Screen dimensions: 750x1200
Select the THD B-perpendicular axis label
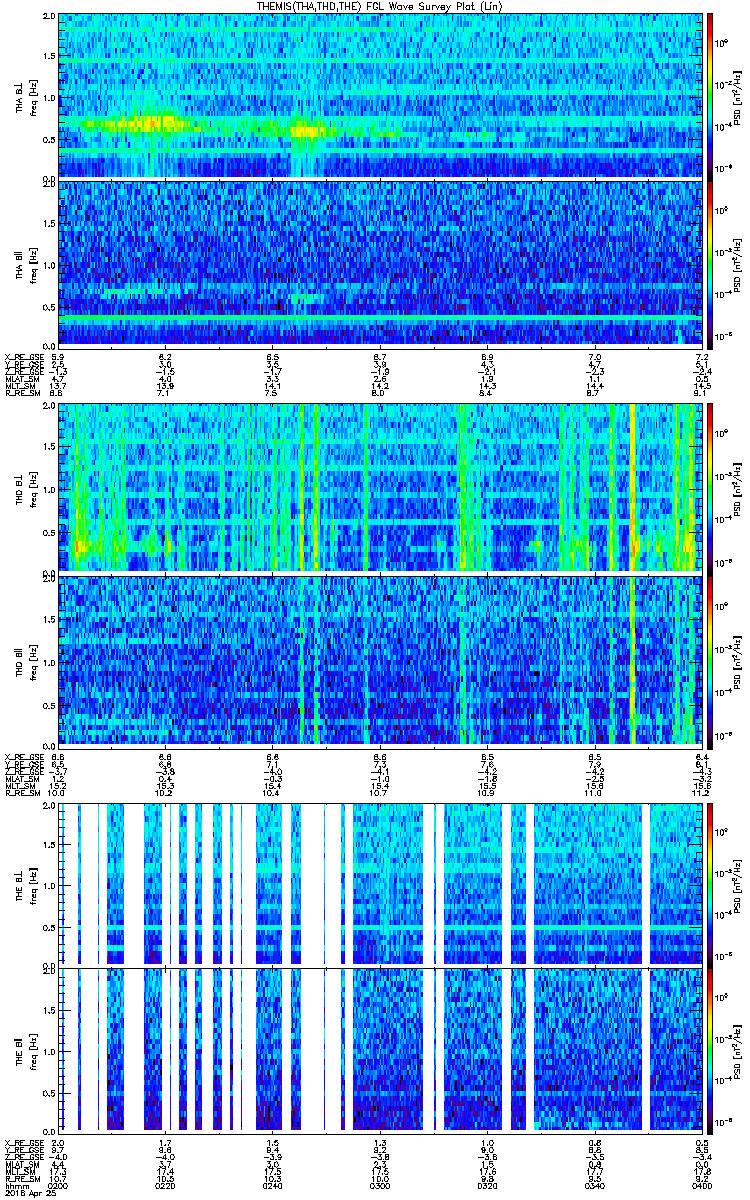[x=19, y=490]
